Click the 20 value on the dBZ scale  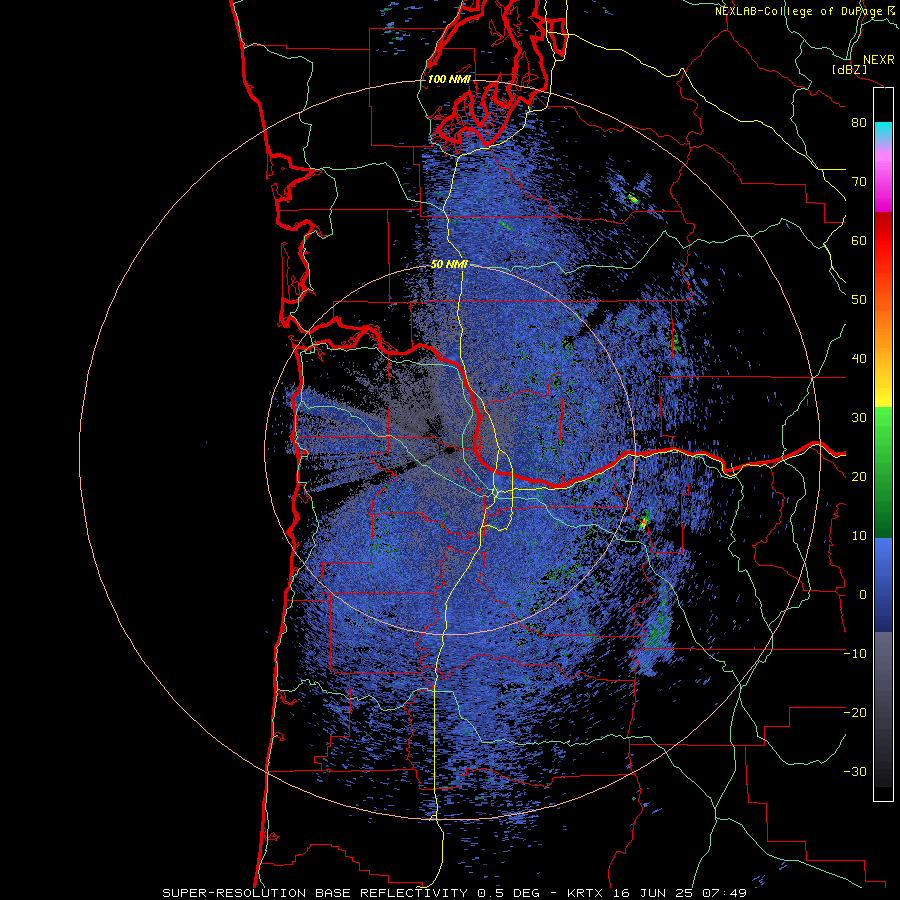(x=859, y=477)
